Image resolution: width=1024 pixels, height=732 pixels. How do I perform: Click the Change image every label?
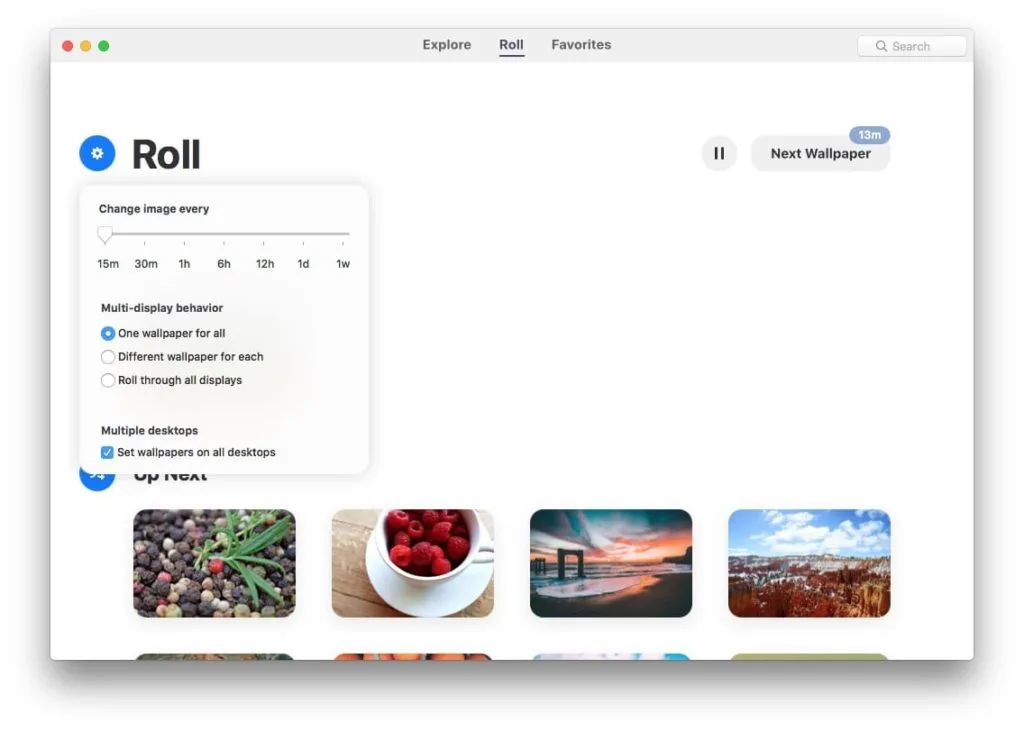tap(154, 209)
